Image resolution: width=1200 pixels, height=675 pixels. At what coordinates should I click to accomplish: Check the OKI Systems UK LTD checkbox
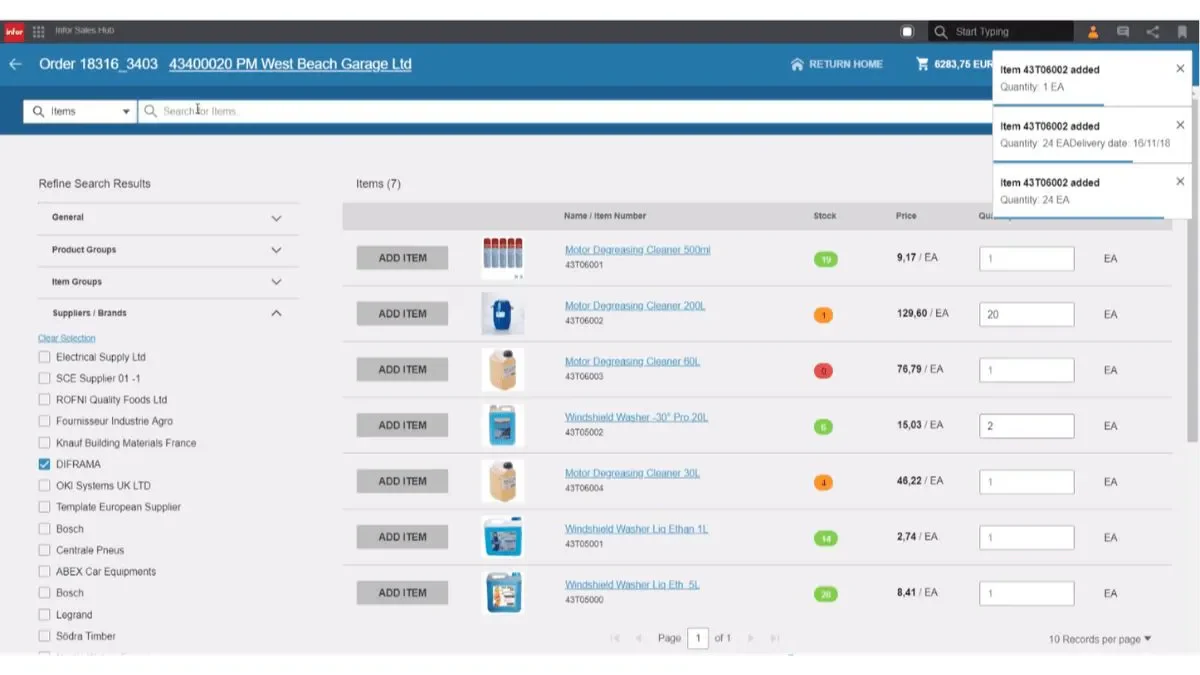coord(44,486)
